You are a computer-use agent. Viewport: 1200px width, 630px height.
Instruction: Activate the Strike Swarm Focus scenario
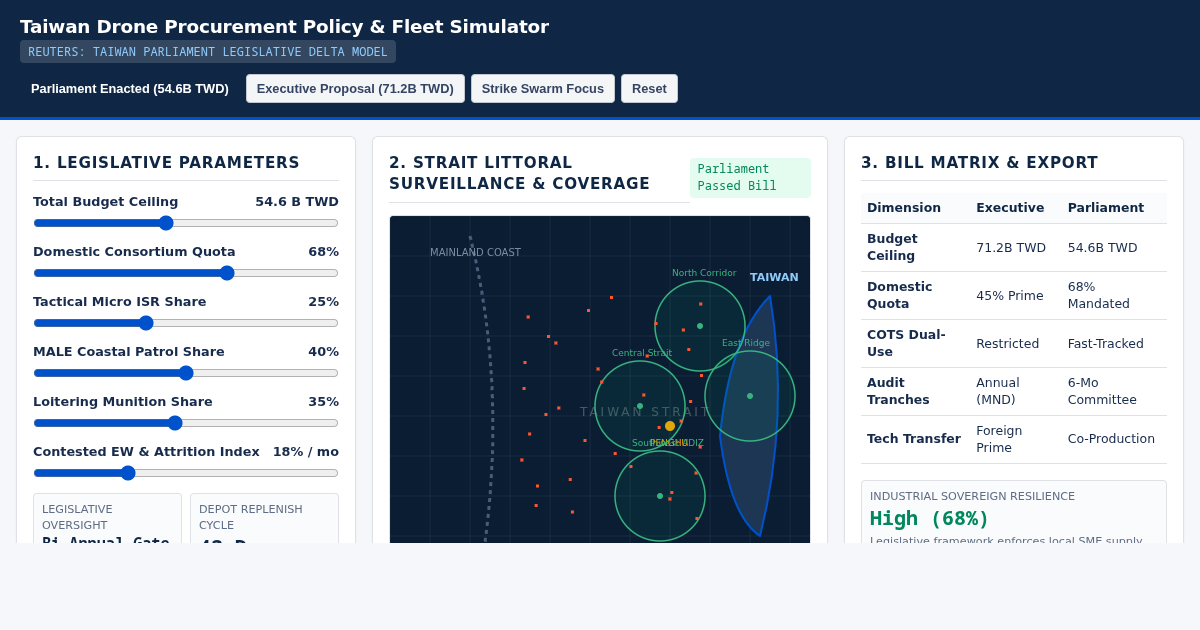pos(543,88)
